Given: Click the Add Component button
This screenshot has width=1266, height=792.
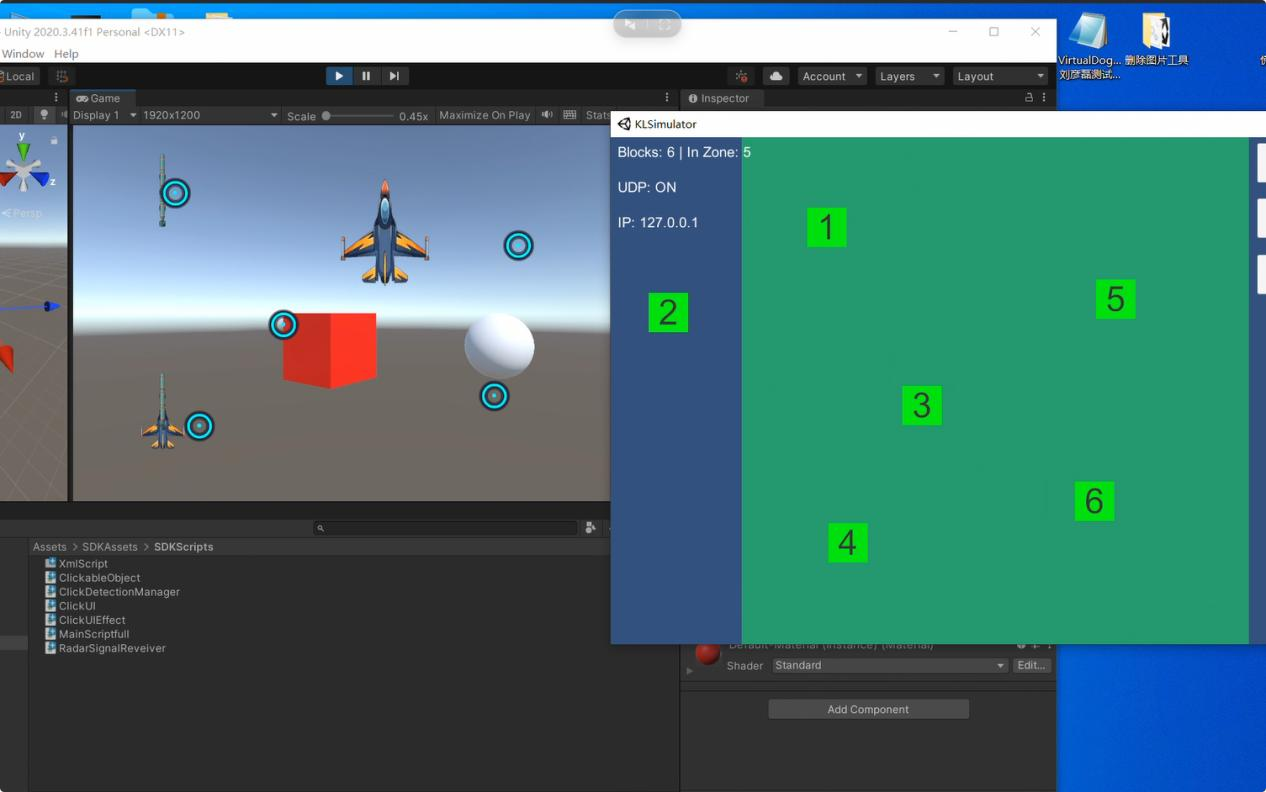Looking at the screenshot, I should coord(868,709).
